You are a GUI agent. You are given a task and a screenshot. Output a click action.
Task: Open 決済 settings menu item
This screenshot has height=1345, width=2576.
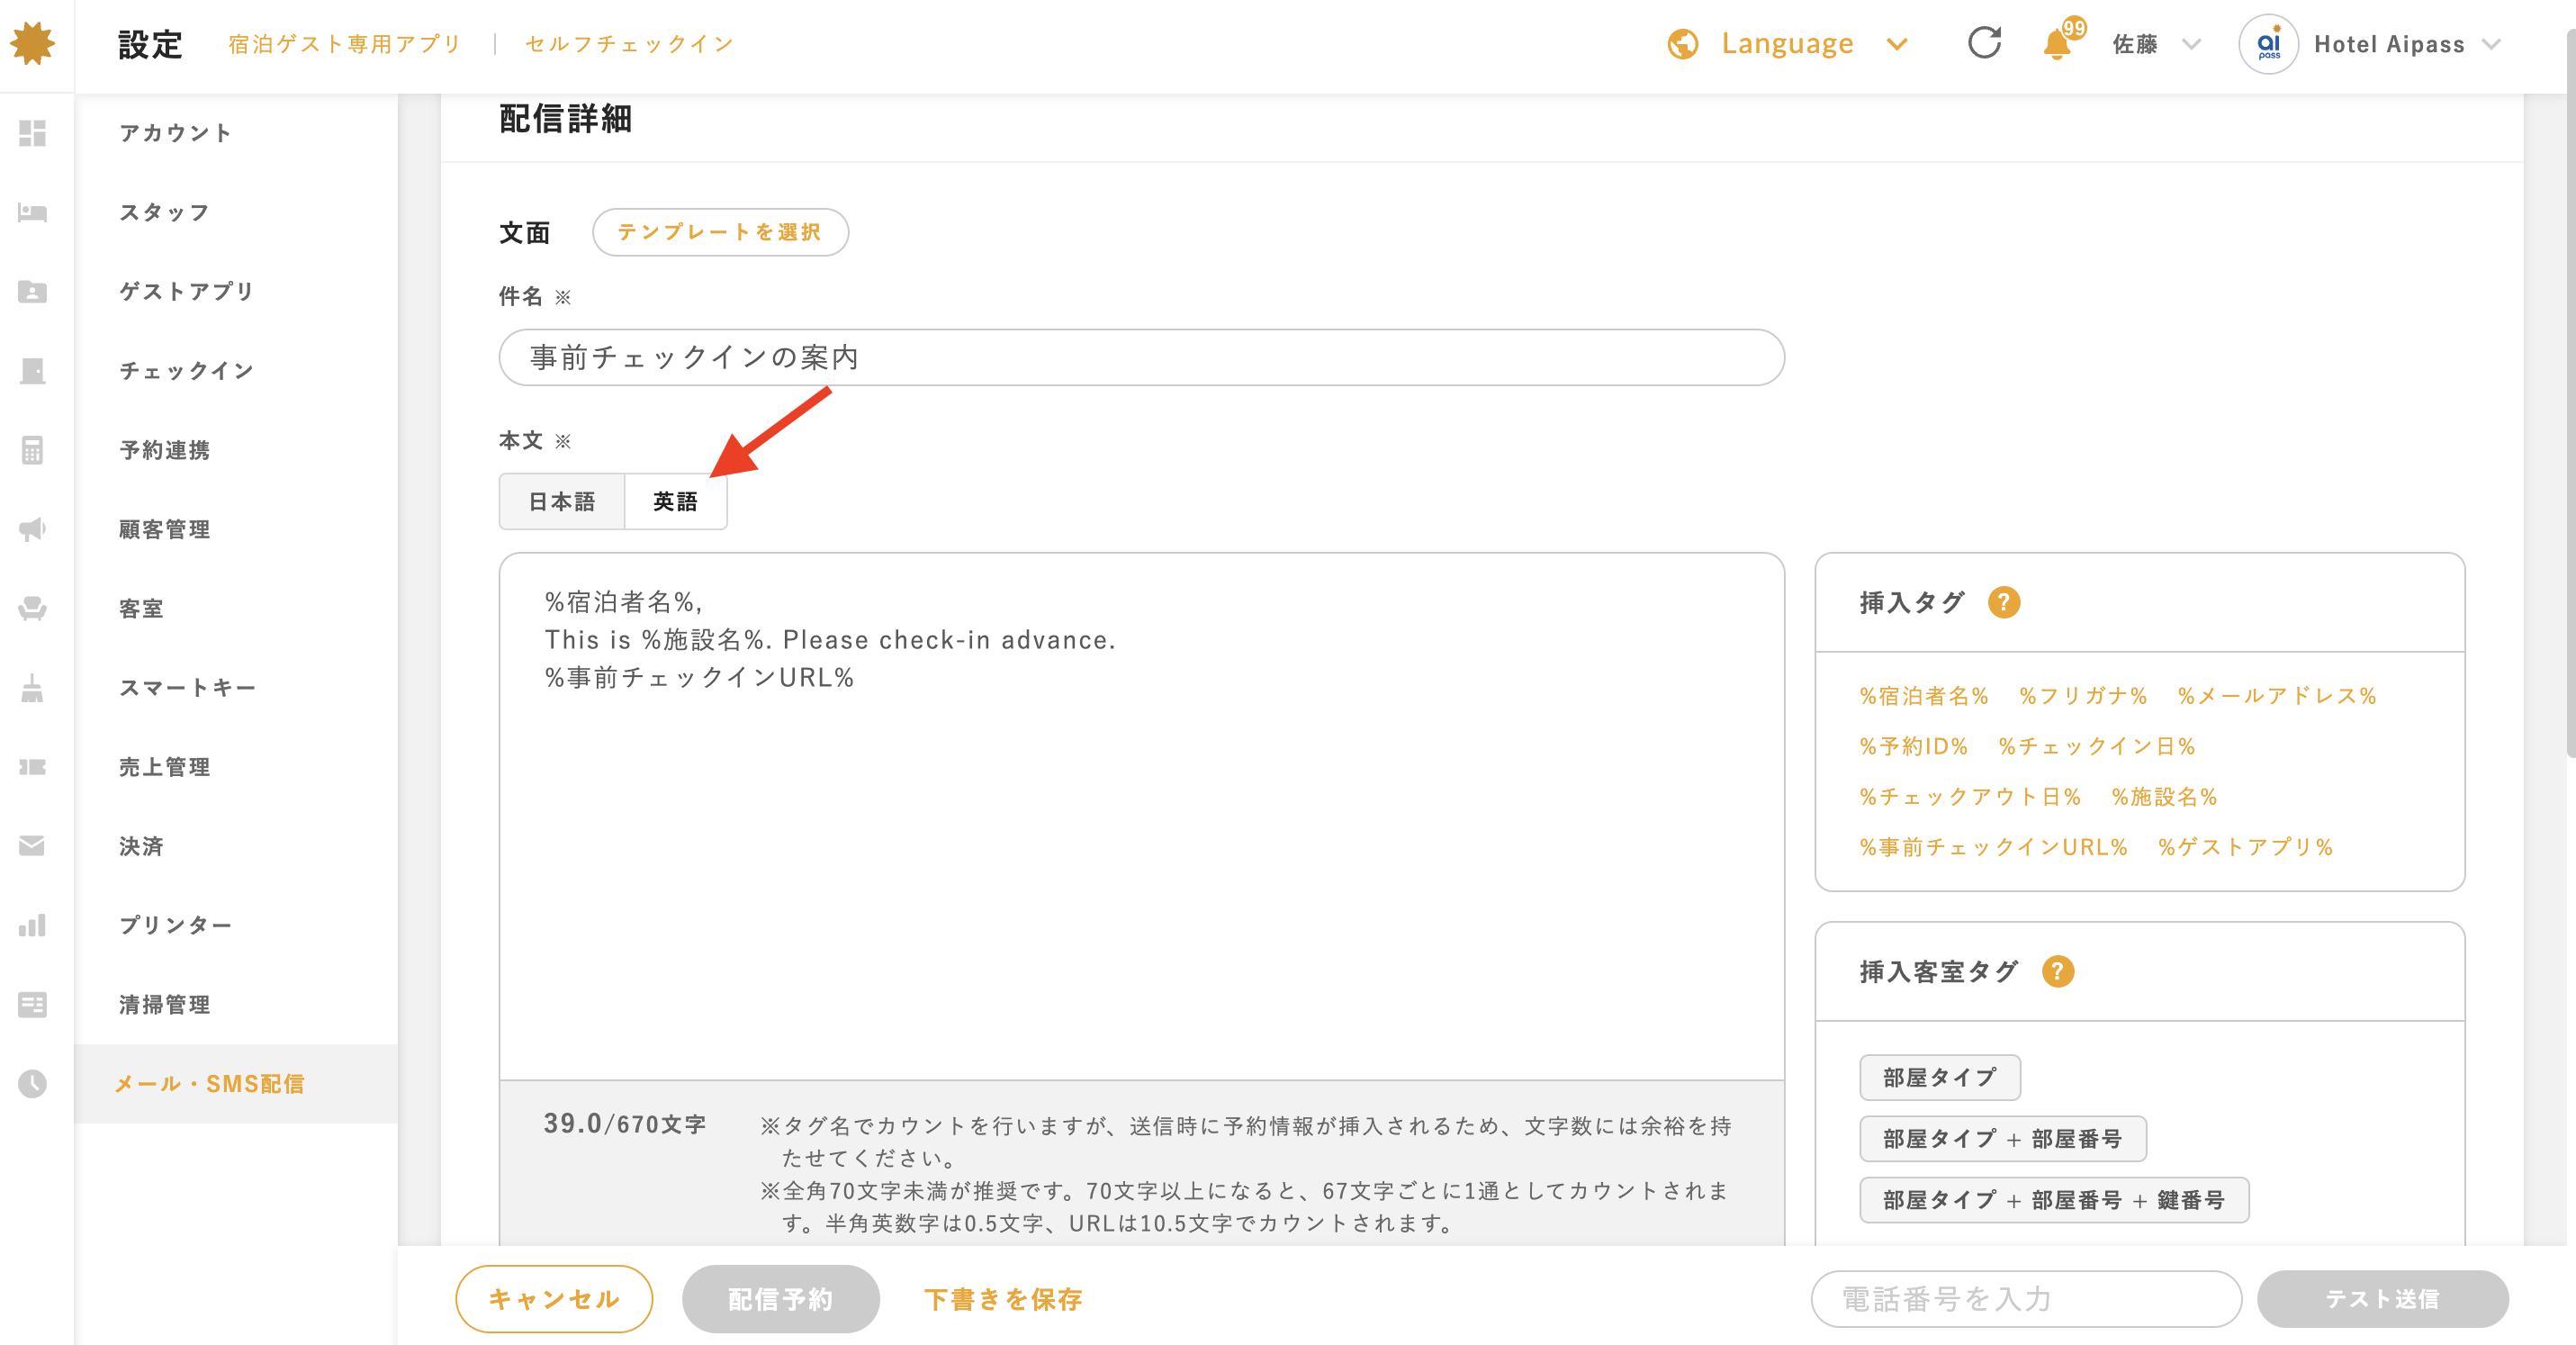pyautogui.click(x=141, y=846)
